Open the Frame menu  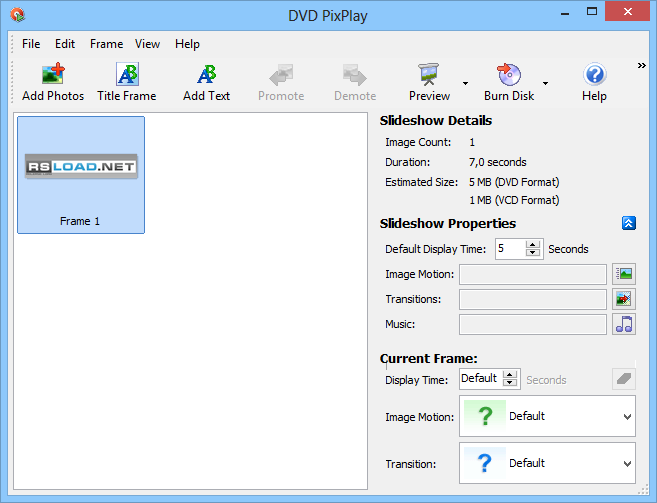pos(106,44)
